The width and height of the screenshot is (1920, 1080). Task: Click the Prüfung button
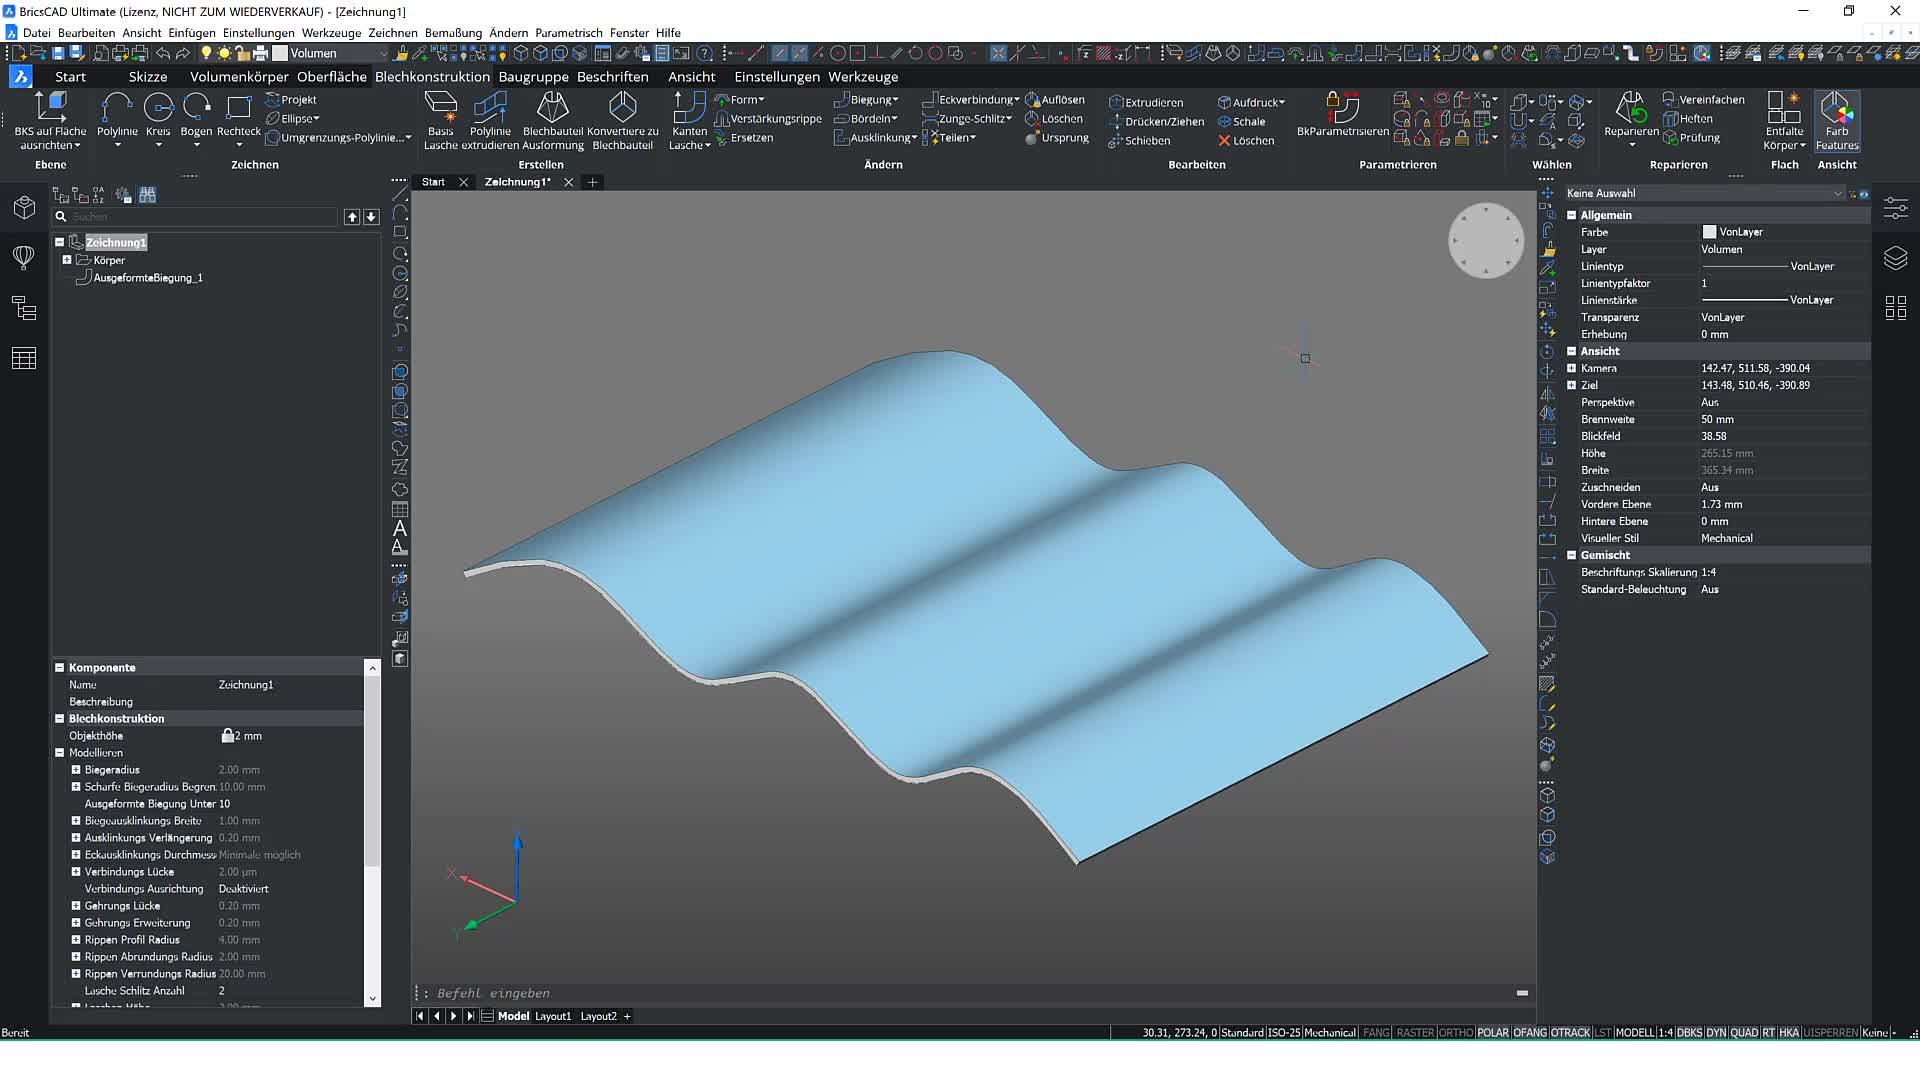pyautogui.click(x=1692, y=138)
